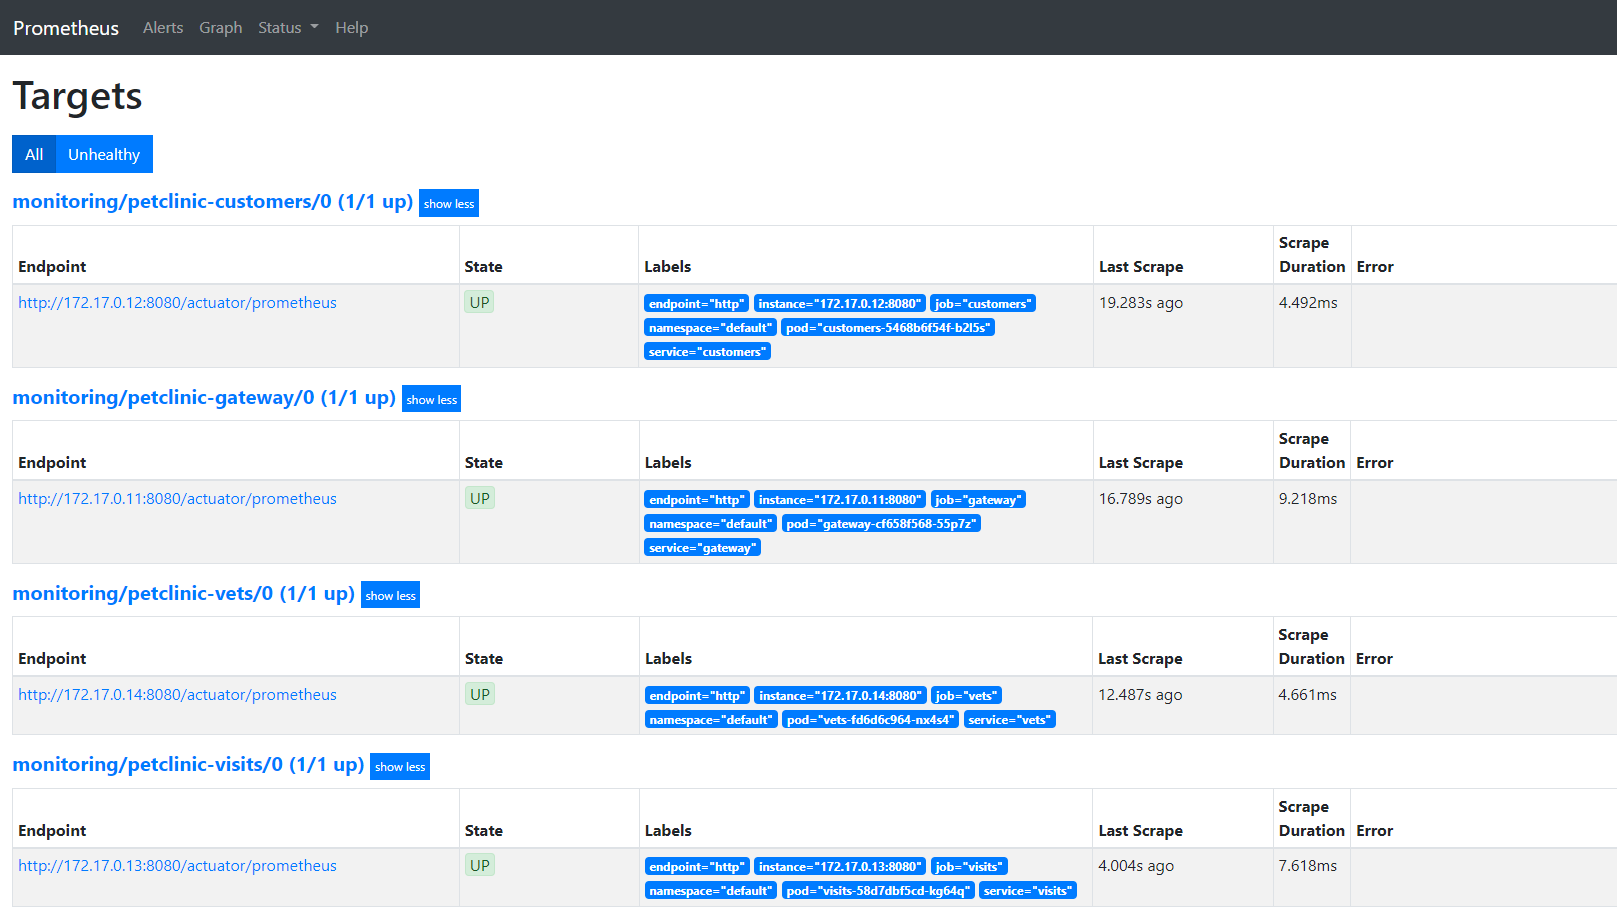Open monitoring/petclinic-vets/0 heading link
Screen dimensions: 1617x924
point(184,594)
